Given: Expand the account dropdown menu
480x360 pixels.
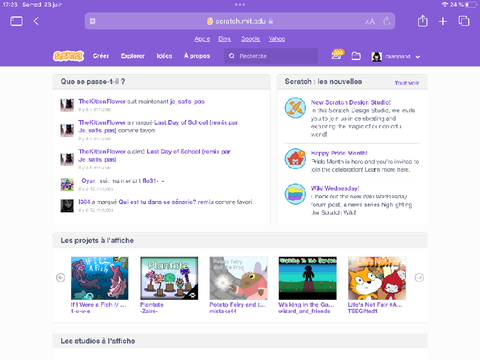Looking at the screenshot, I should (418, 57).
